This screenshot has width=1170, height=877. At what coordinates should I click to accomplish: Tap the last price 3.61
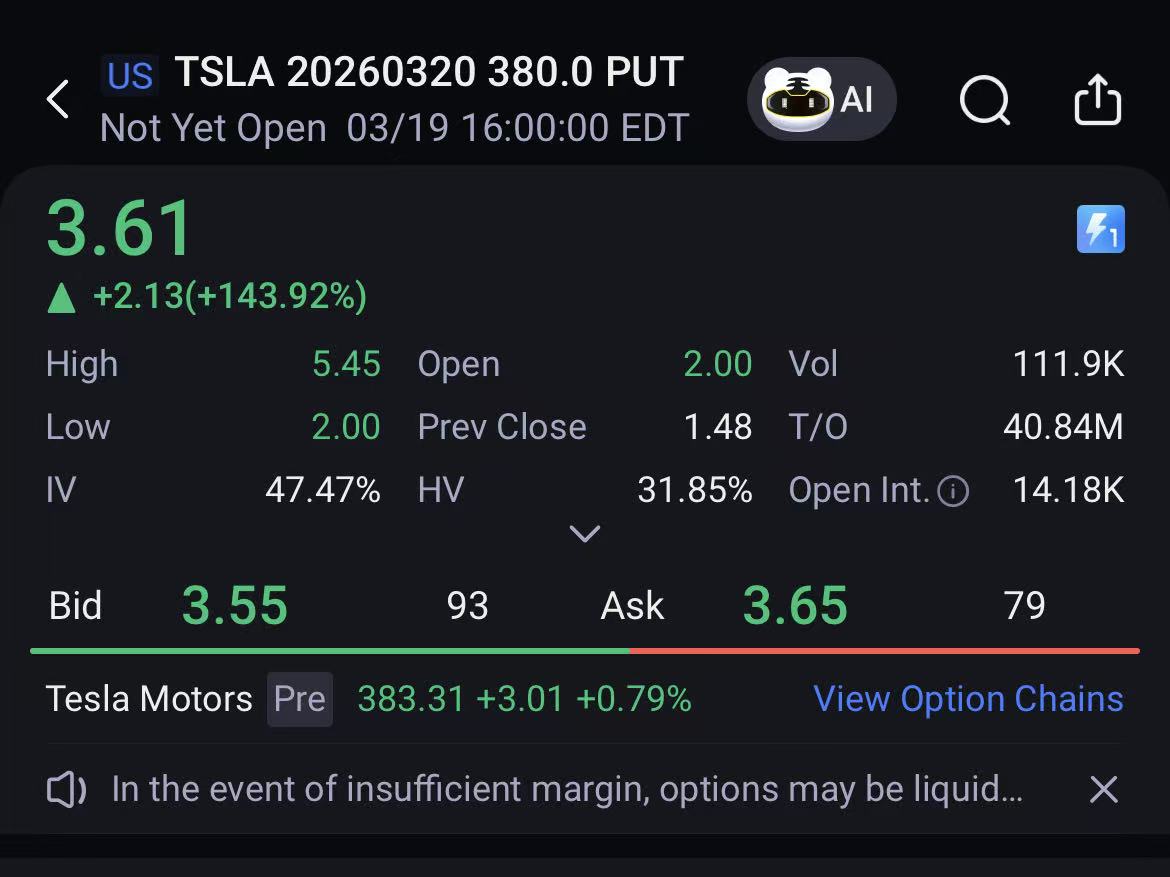tap(120, 229)
